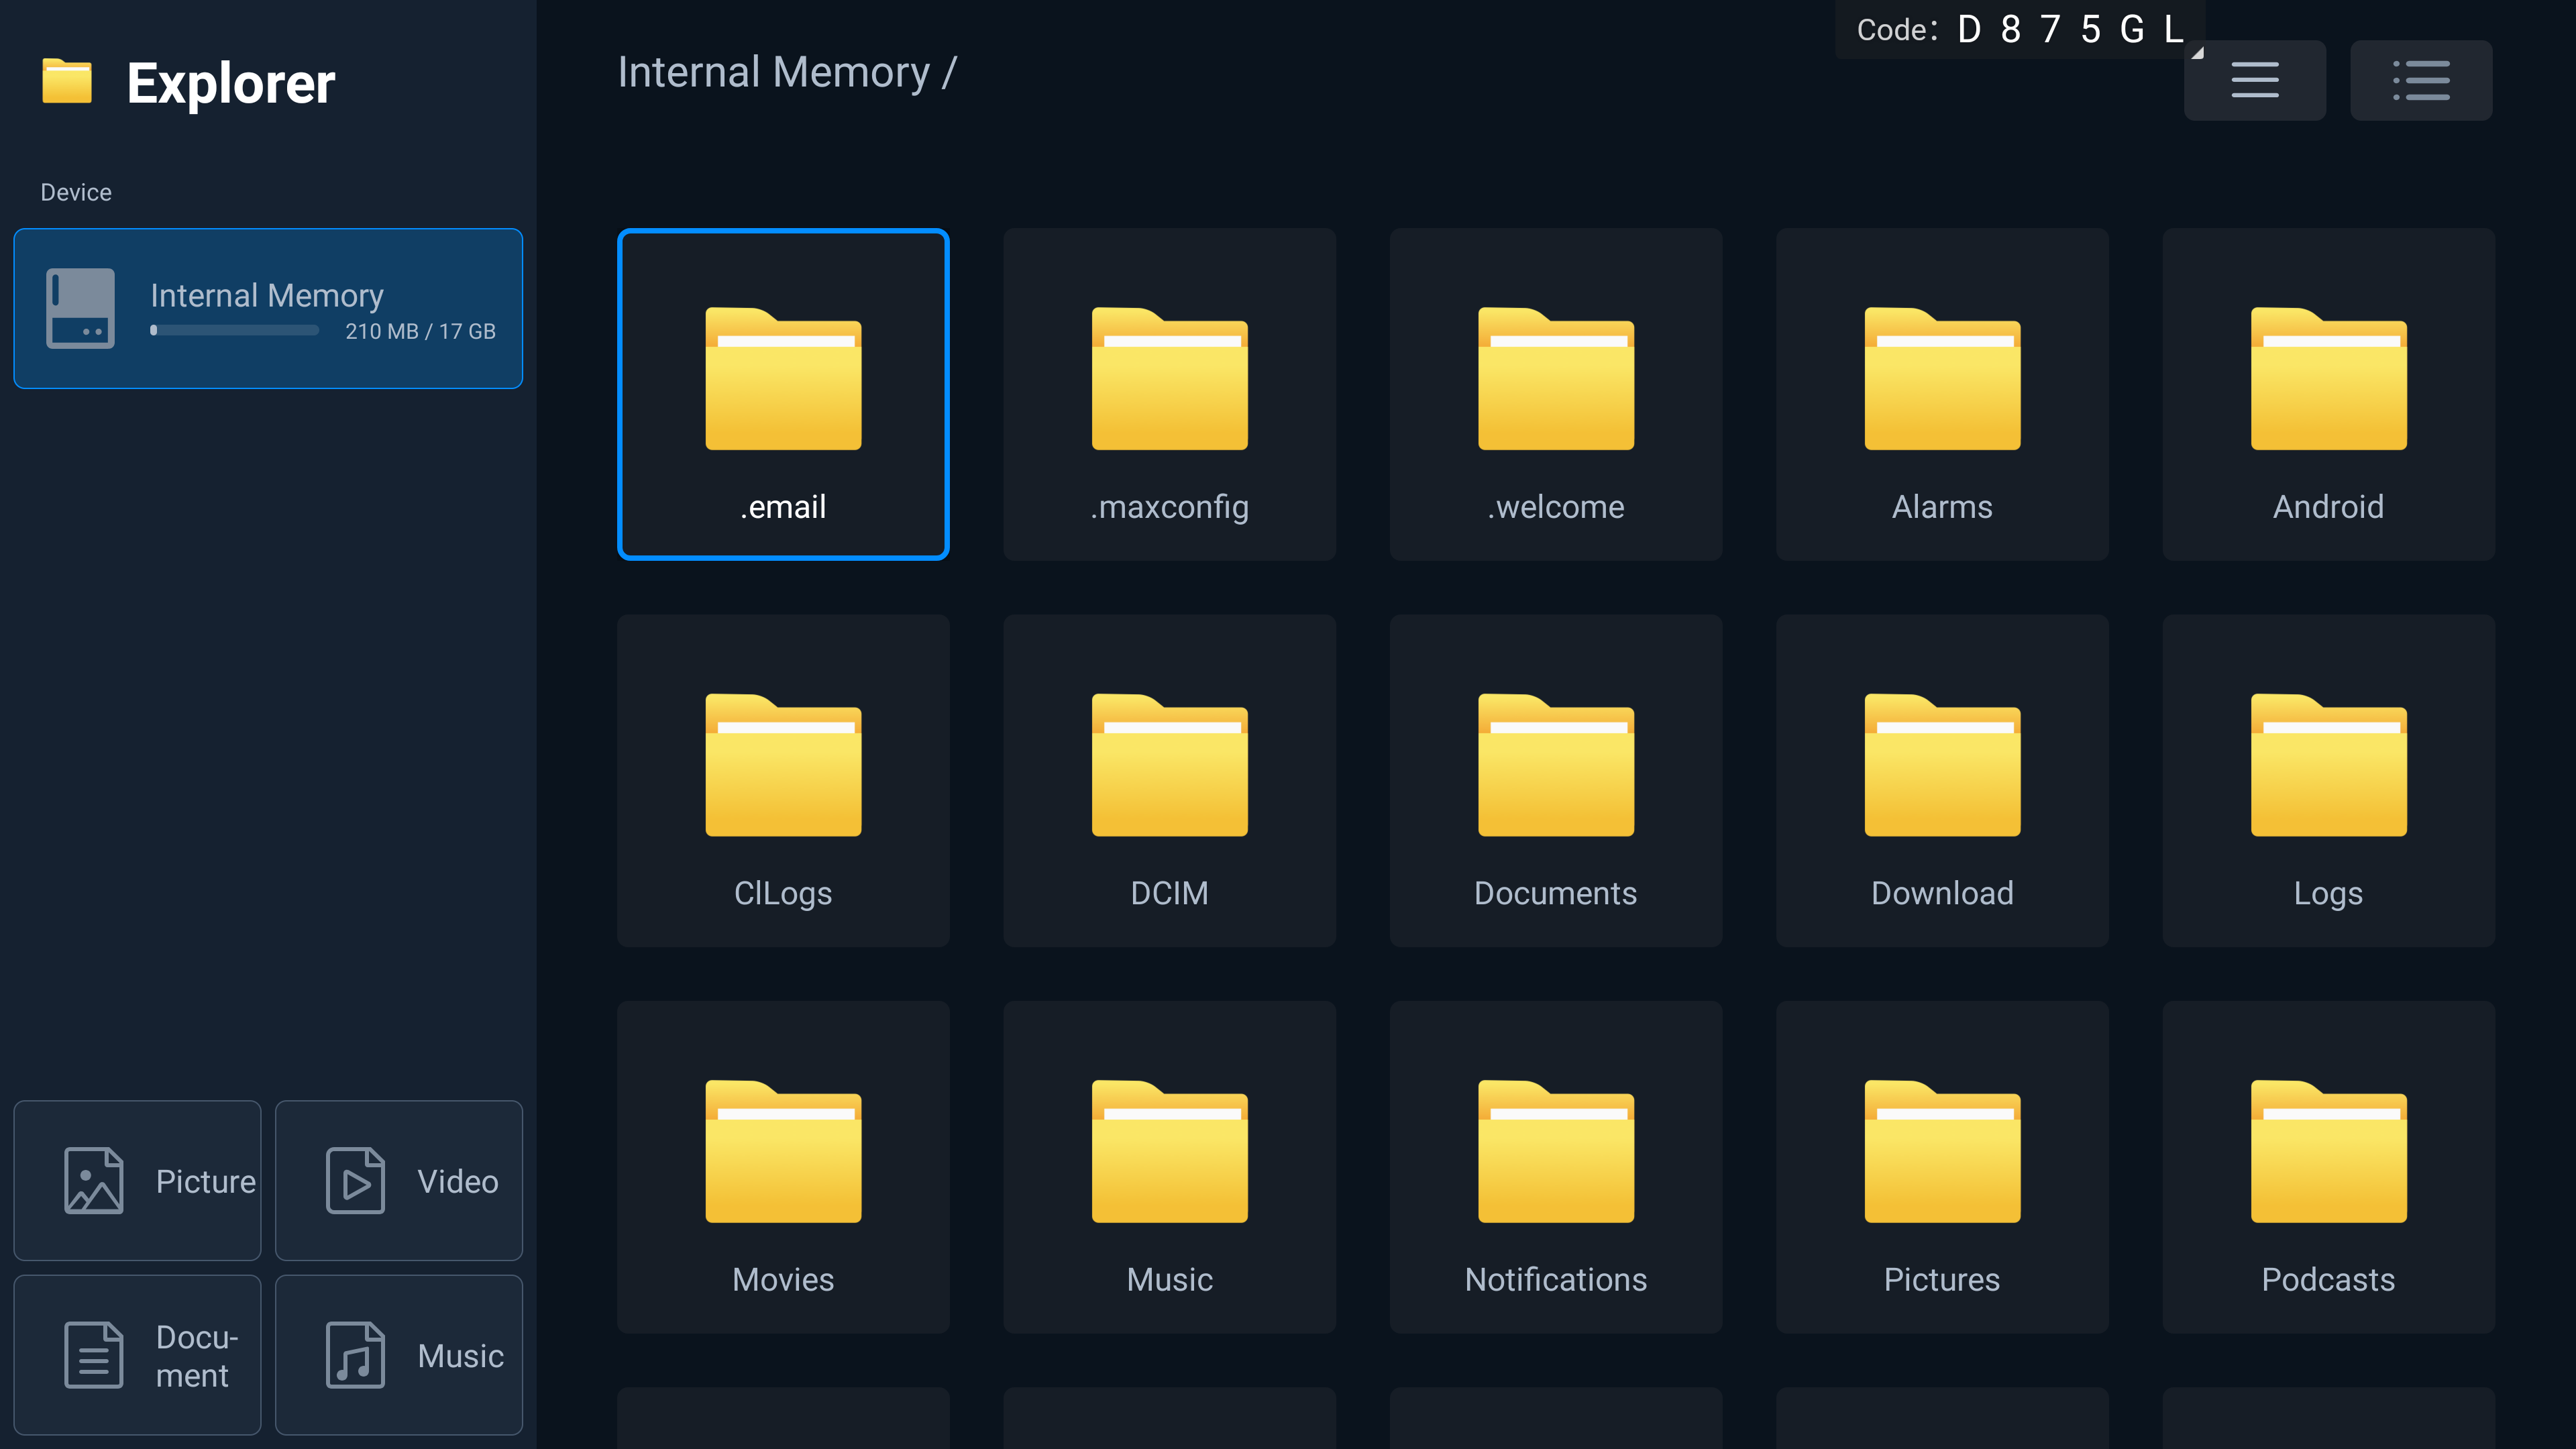Open the Podcasts folder
This screenshot has height=1449, width=2576.
click(x=2327, y=1166)
